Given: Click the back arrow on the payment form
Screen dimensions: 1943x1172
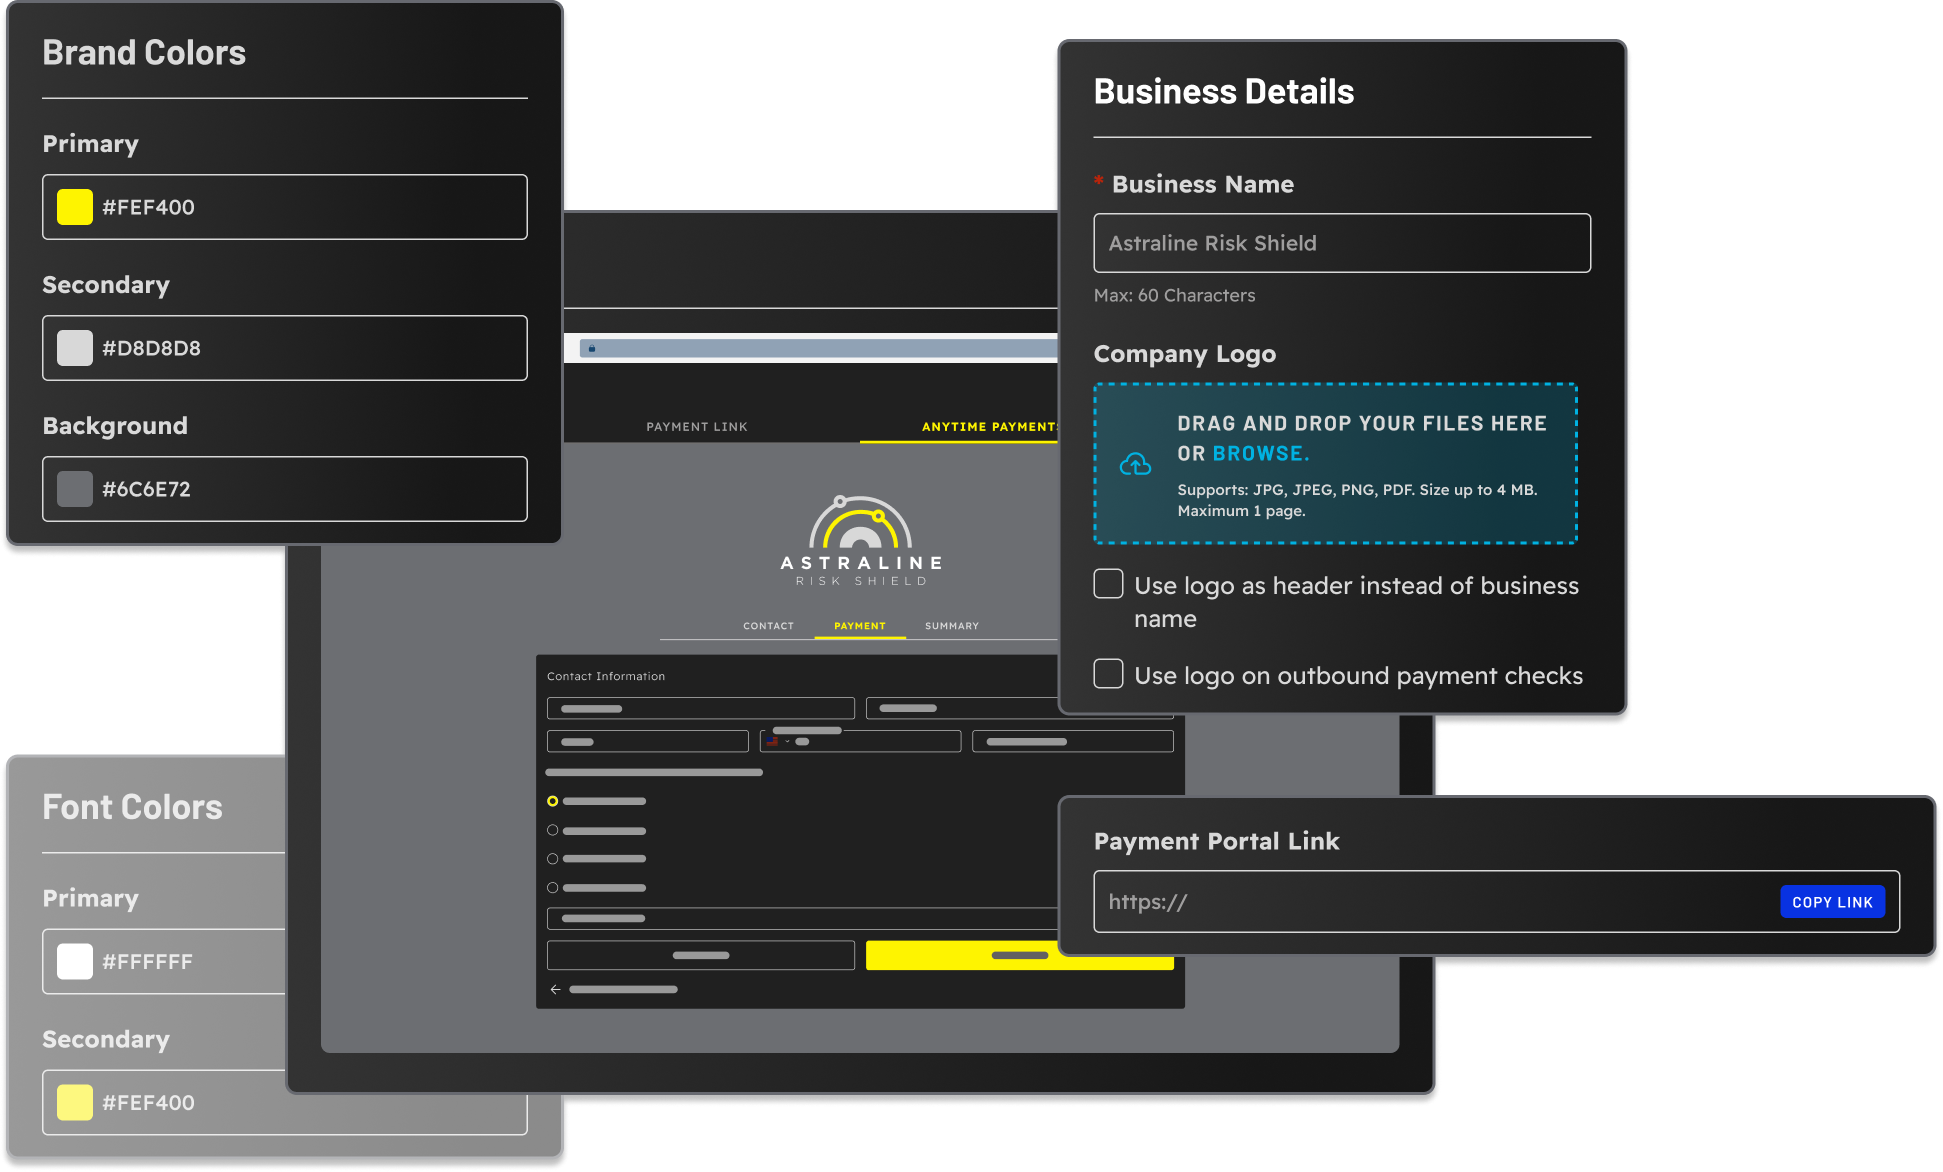Looking at the screenshot, I should 556,989.
